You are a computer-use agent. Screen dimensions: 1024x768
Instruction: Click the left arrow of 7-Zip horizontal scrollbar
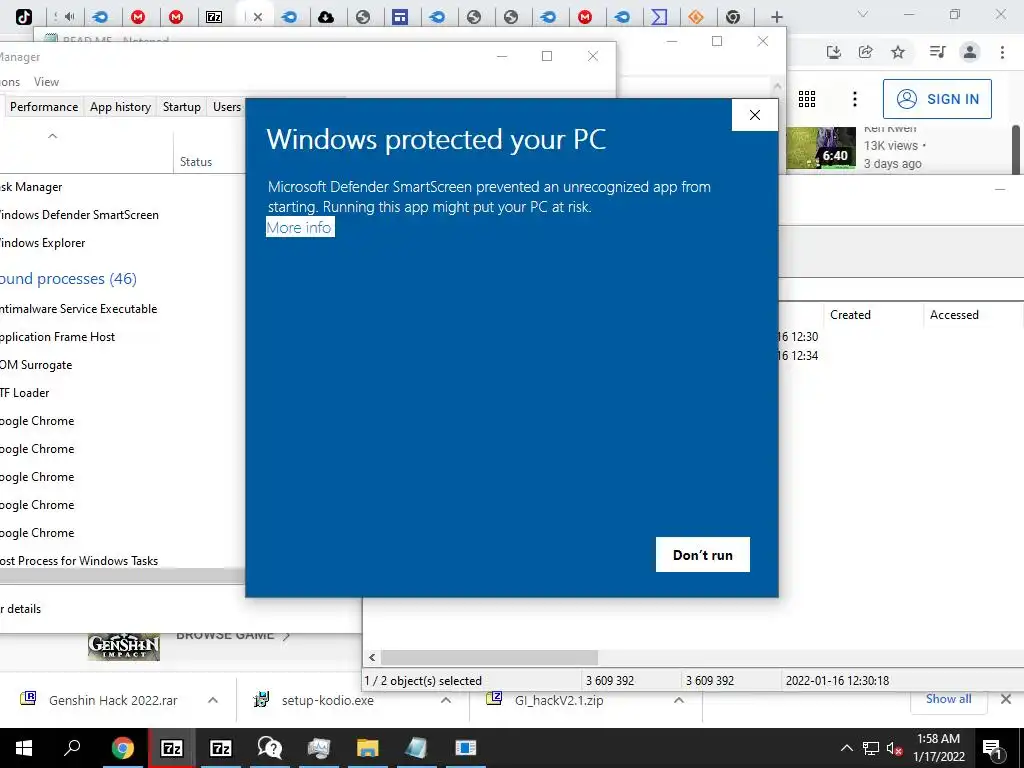372,658
